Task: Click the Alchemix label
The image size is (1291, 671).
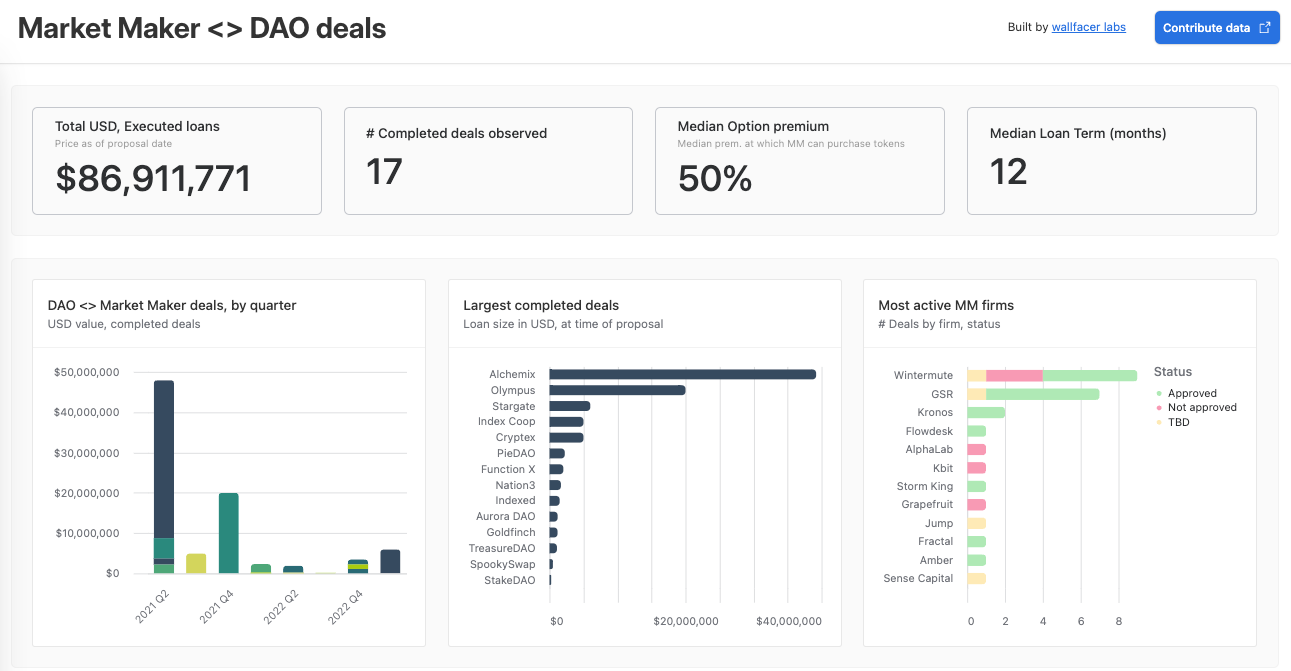Action: coord(513,374)
